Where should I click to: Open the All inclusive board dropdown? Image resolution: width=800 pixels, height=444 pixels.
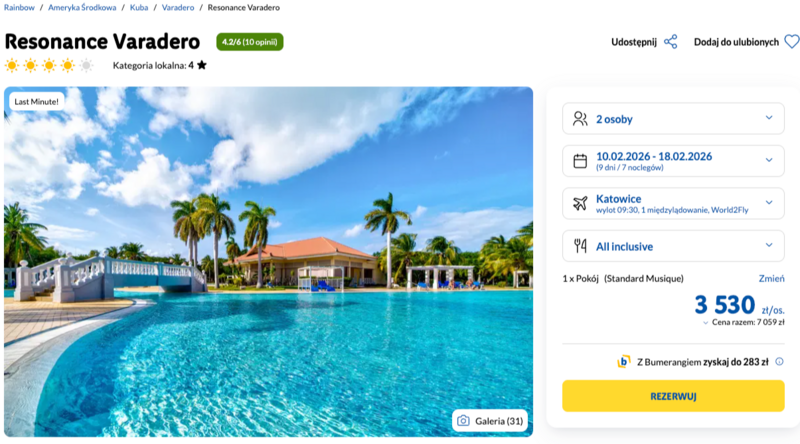tap(768, 245)
